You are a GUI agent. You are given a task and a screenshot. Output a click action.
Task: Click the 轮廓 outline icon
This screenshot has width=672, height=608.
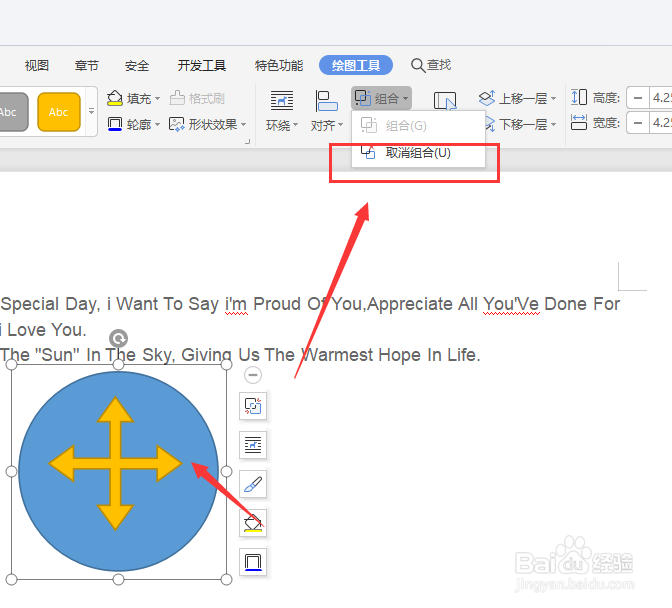click(x=114, y=124)
